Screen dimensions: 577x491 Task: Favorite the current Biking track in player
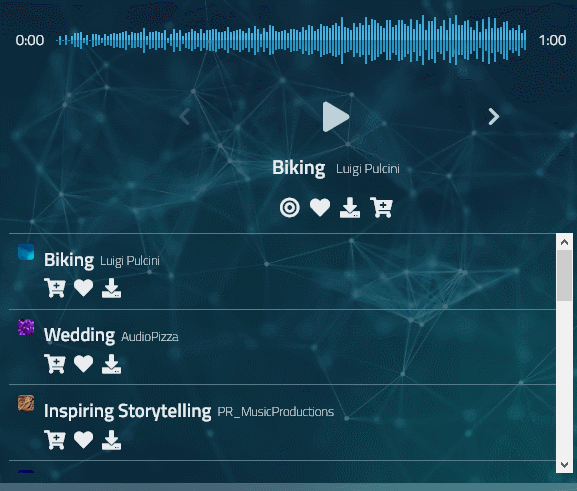pyautogui.click(x=320, y=208)
